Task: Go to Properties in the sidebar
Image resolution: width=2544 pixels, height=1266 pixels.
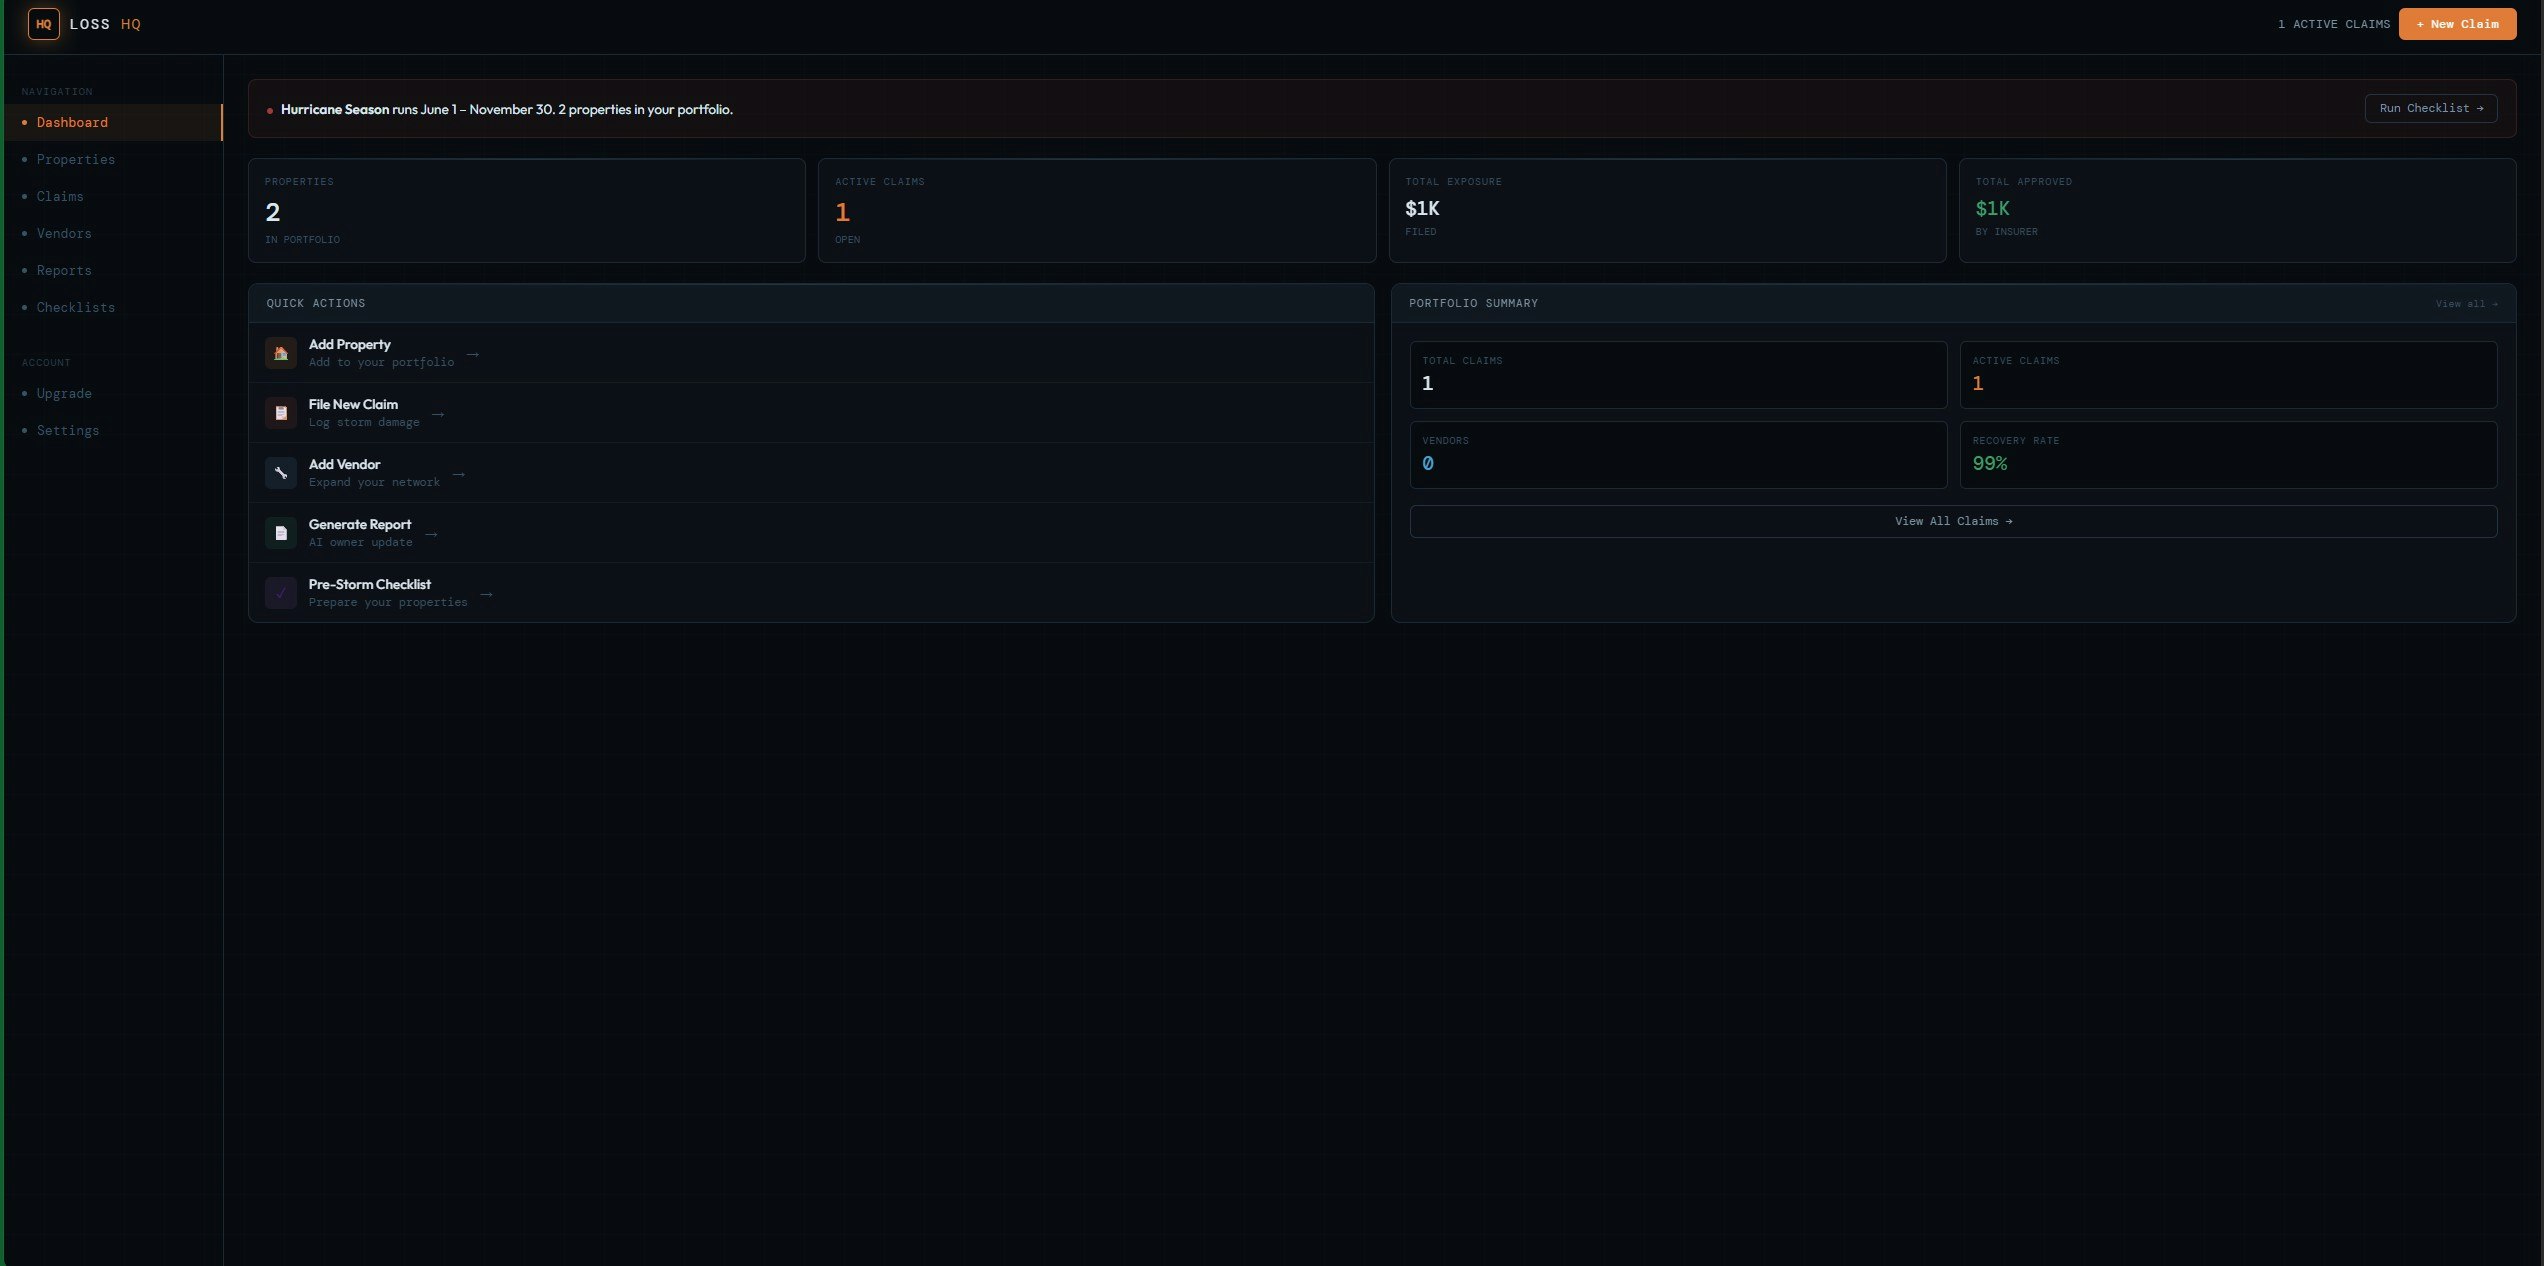Action: [112, 159]
